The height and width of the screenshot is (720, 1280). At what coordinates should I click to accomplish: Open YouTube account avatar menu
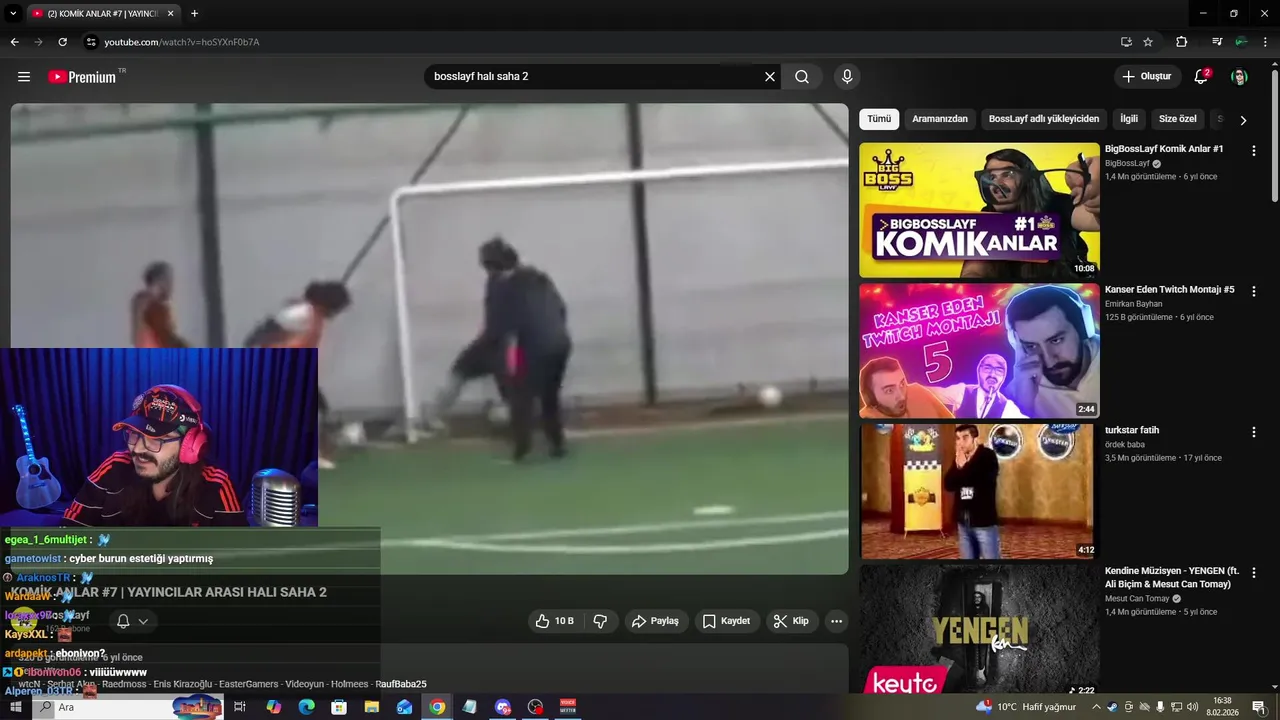1239,77
